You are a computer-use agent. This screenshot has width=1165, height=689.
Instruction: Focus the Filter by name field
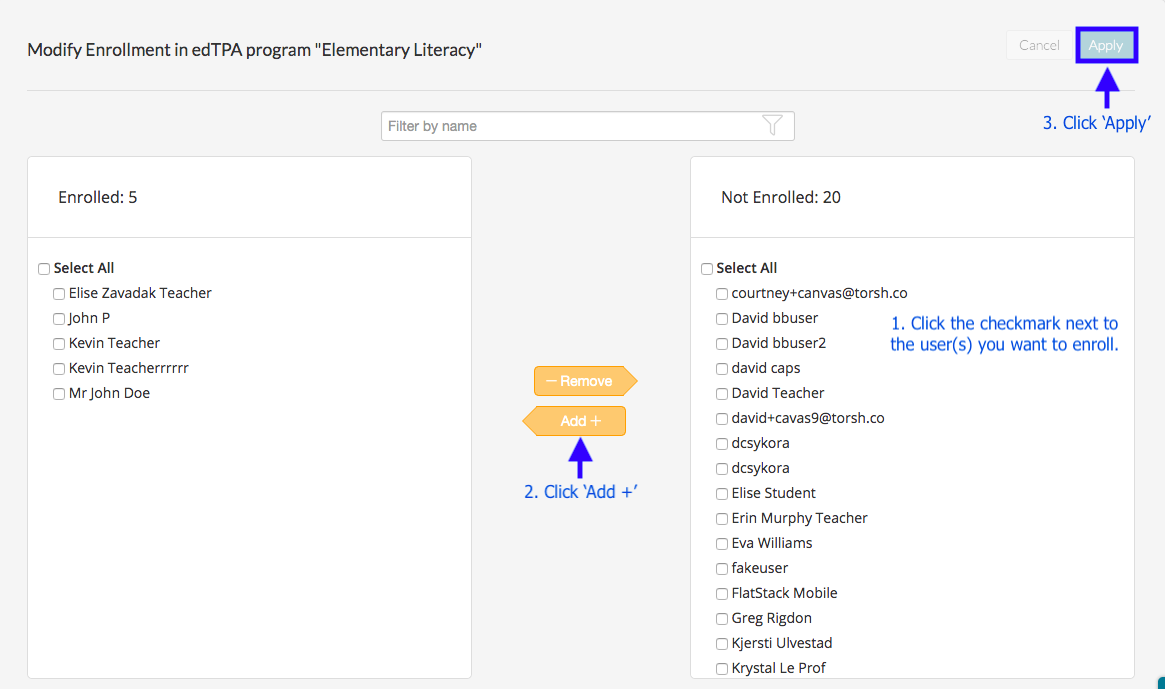tap(570, 126)
